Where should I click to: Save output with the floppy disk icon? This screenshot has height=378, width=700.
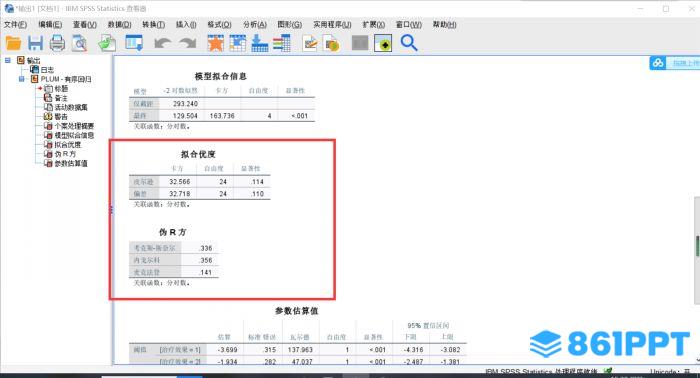pos(35,43)
